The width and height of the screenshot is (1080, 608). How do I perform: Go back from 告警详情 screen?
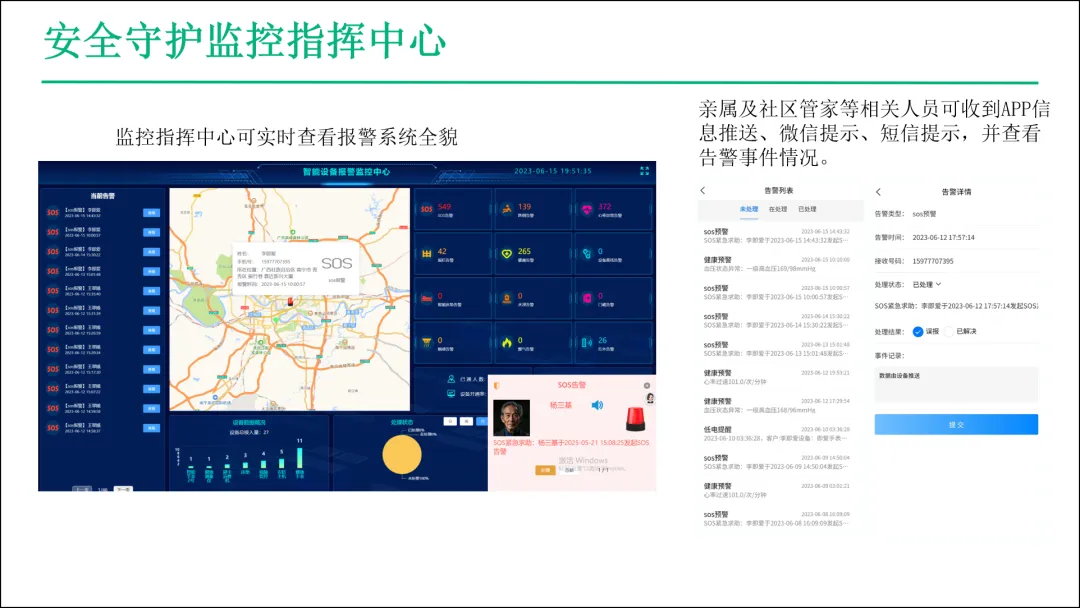click(878, 192)
